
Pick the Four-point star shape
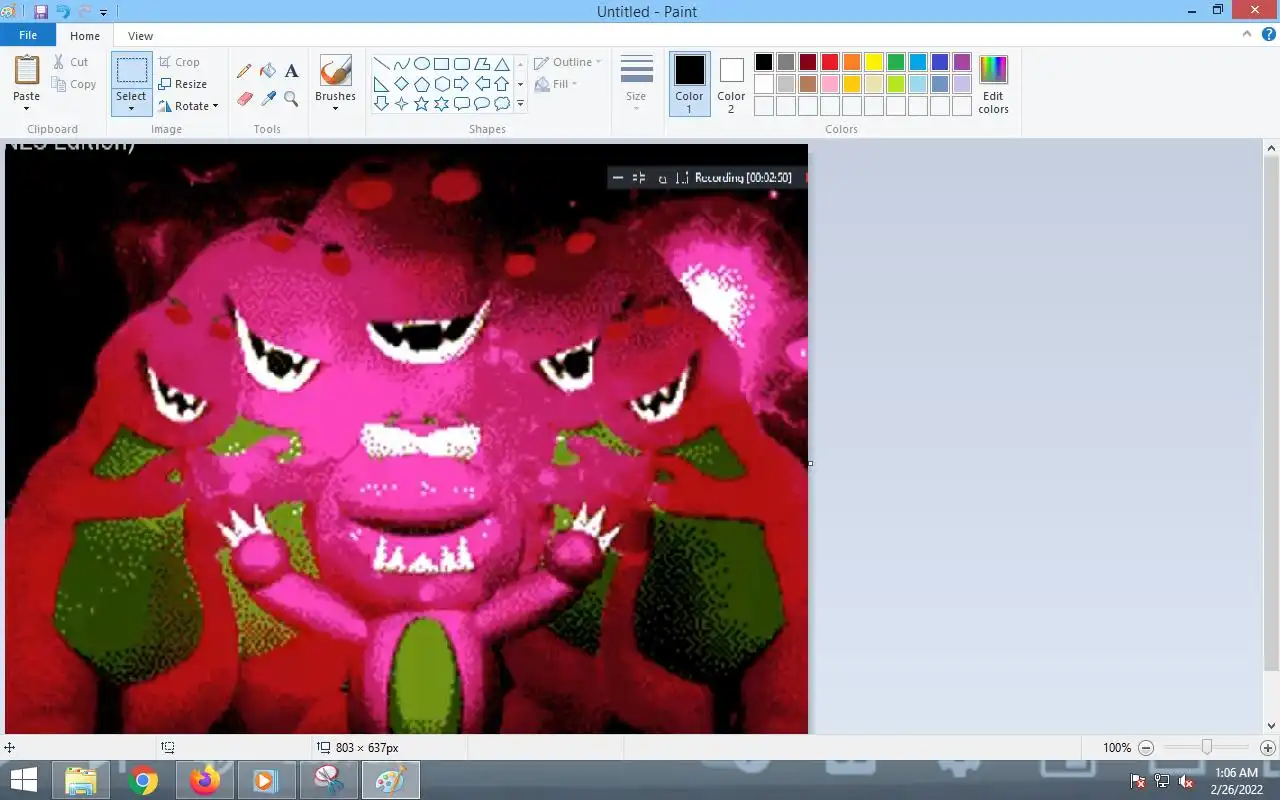pos(402,104)
